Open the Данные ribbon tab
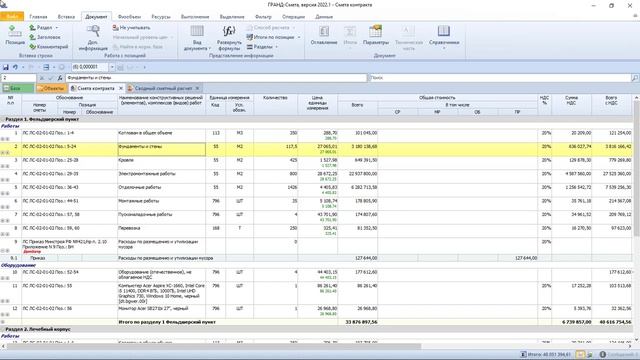The image size is (640, 360). (x=324, y=17)
